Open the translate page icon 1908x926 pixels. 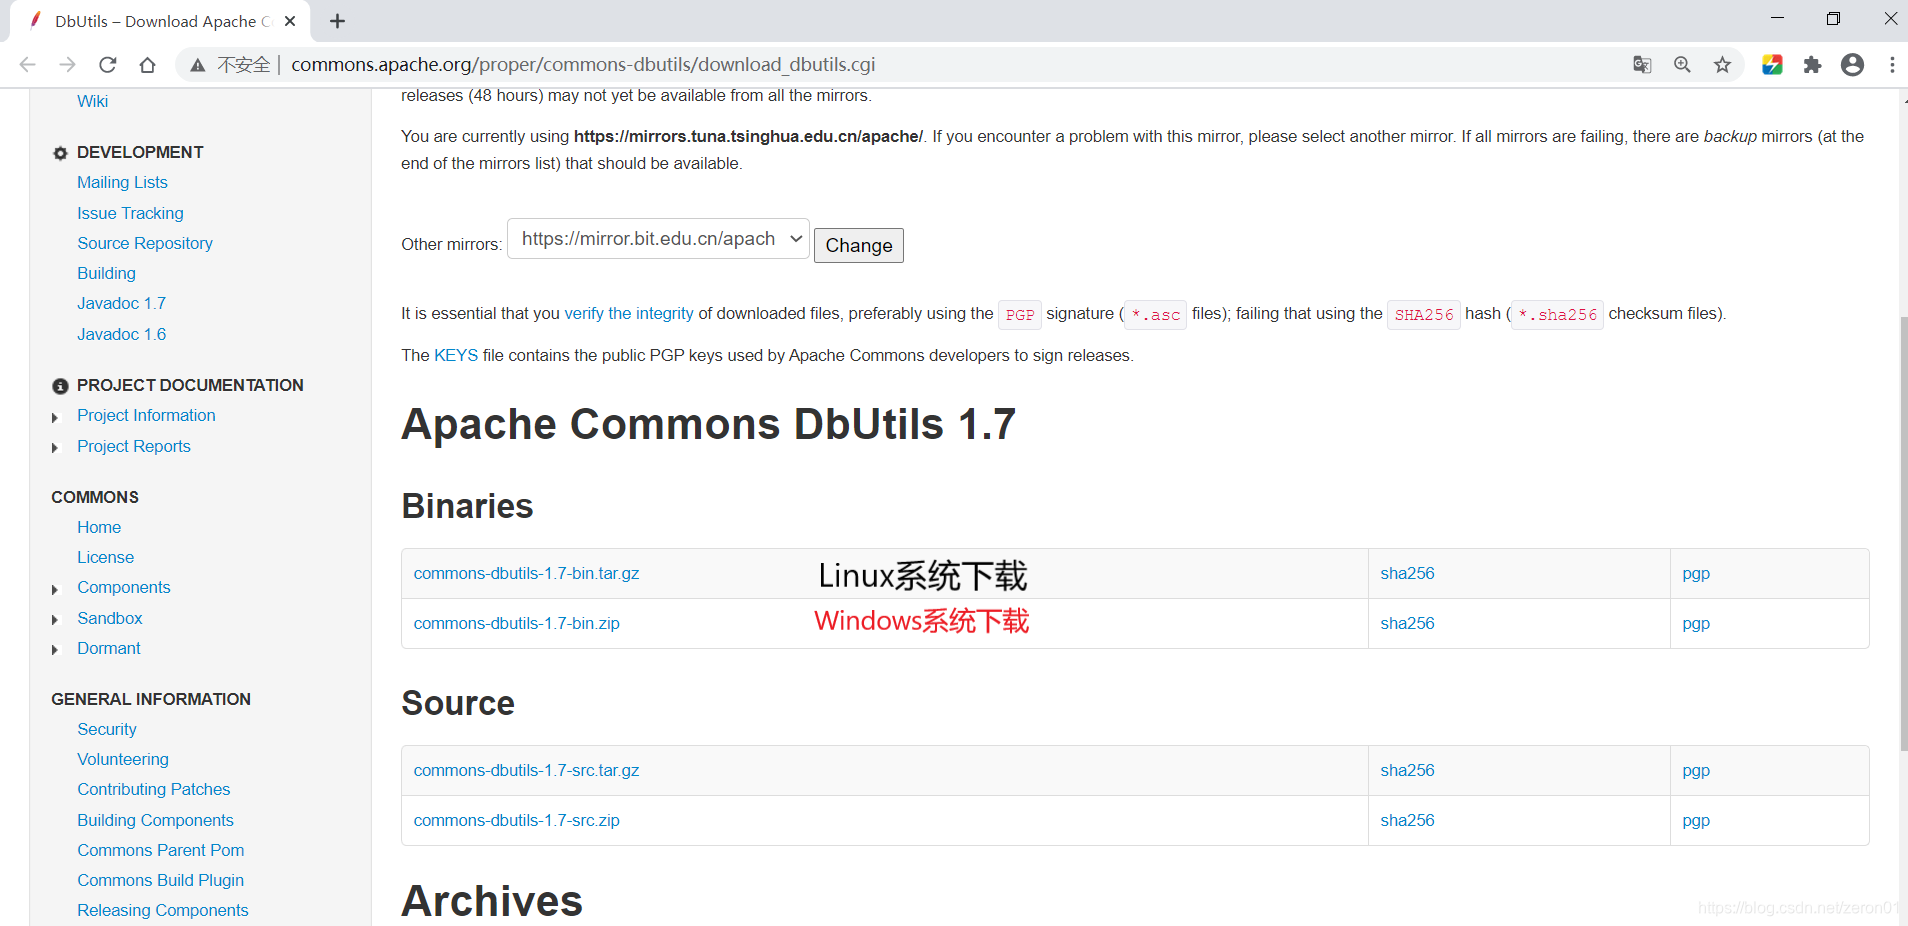click(x=1642, y=65)
